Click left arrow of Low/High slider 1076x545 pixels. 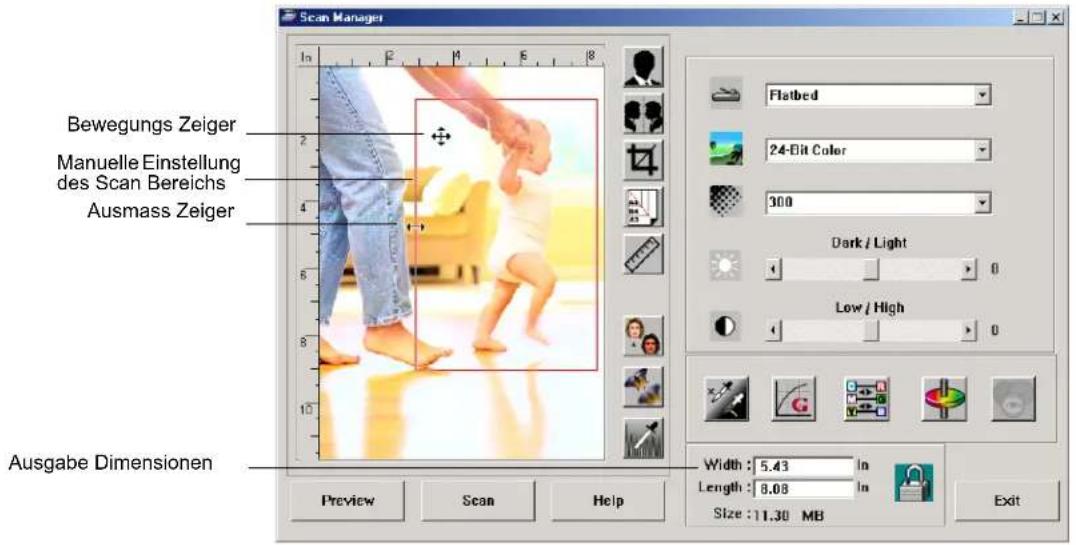(x=773, y=331)
